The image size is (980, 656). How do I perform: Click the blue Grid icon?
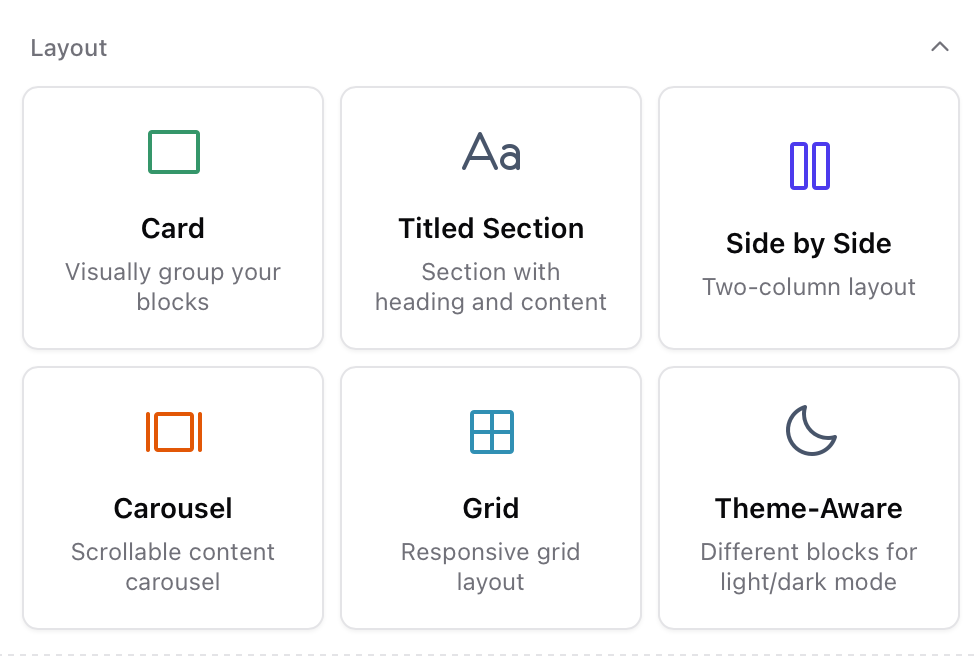491,432
